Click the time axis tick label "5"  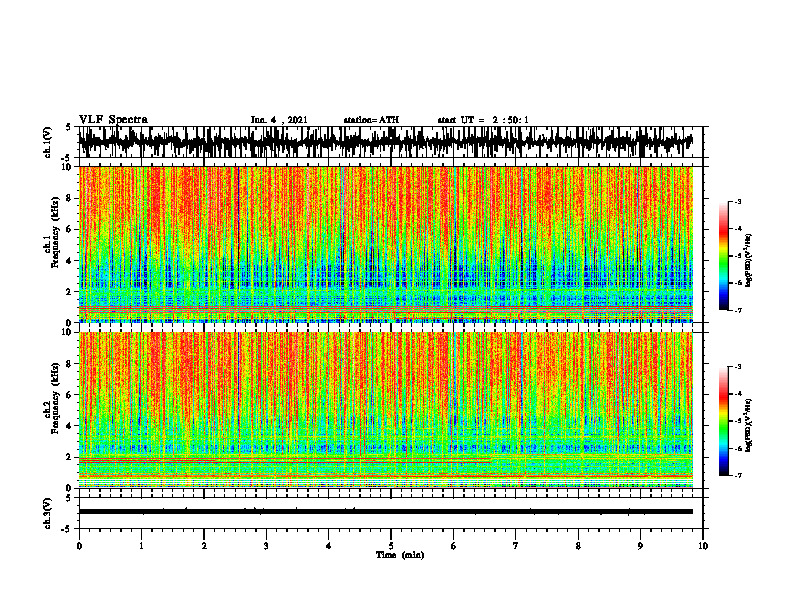point(391,546)
